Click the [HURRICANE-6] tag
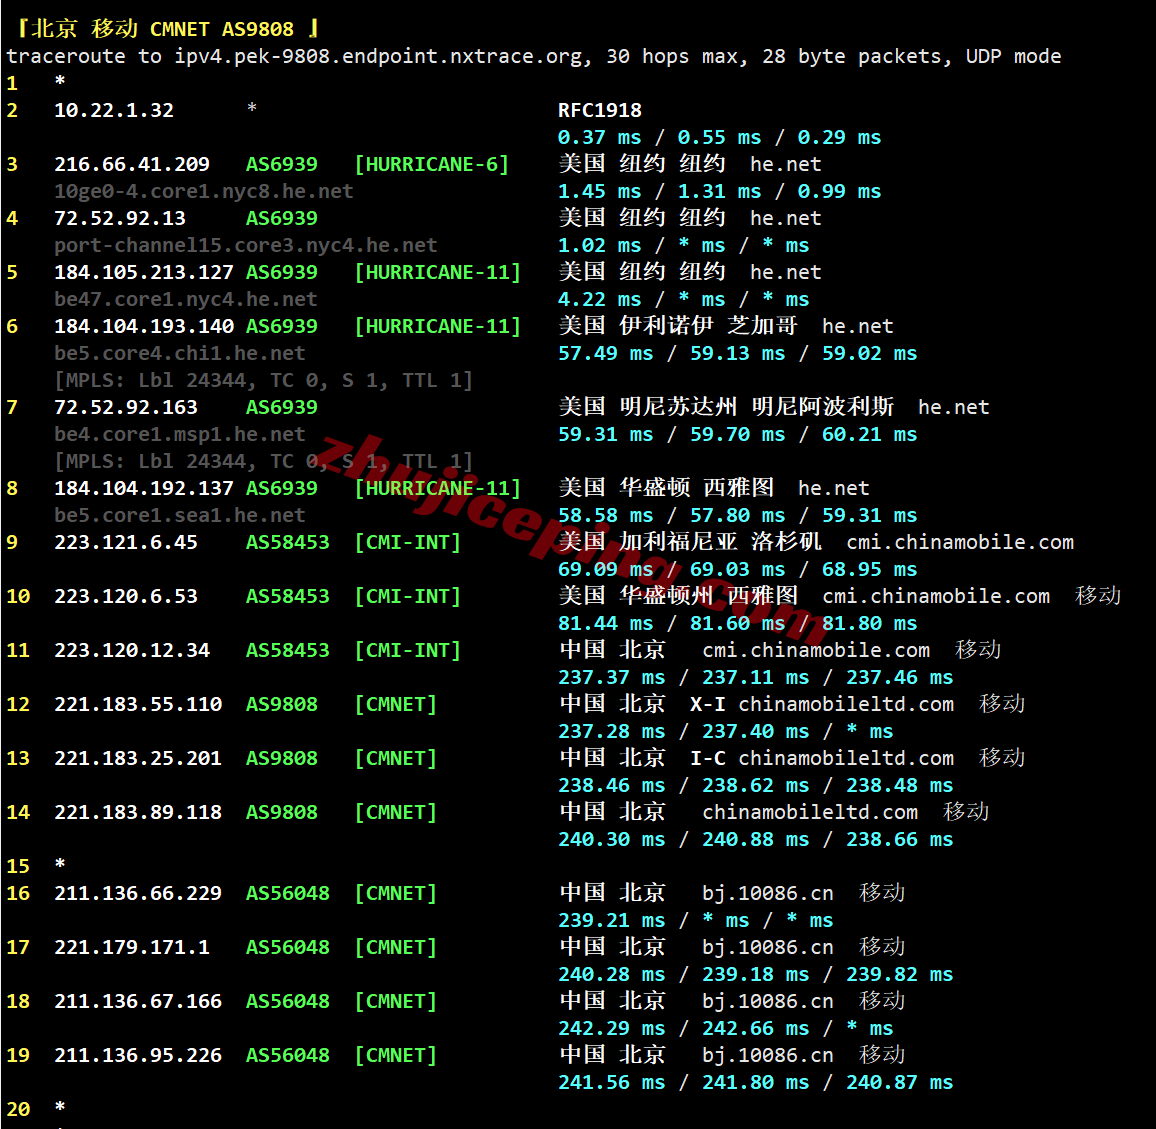Image resolution: width=1156 pixels, height=1129 pixels. click(x=431, y=164)
